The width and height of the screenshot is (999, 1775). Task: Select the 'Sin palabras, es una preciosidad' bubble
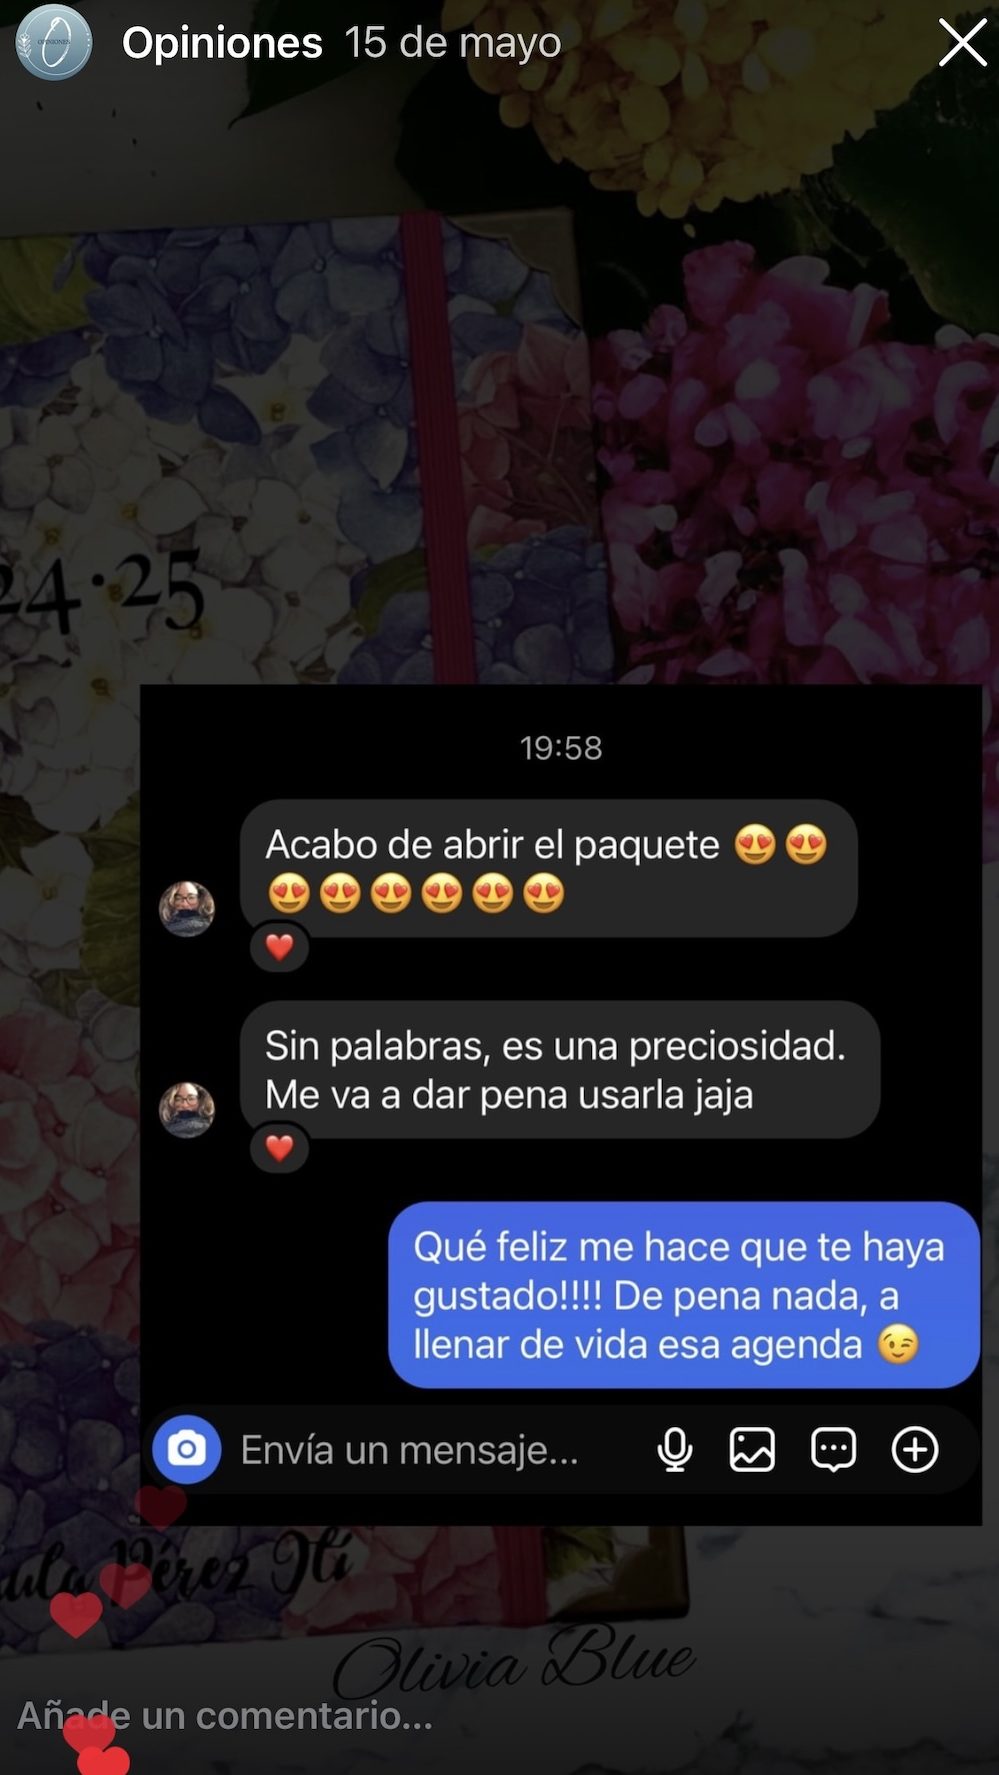(x=560, y=1069)
